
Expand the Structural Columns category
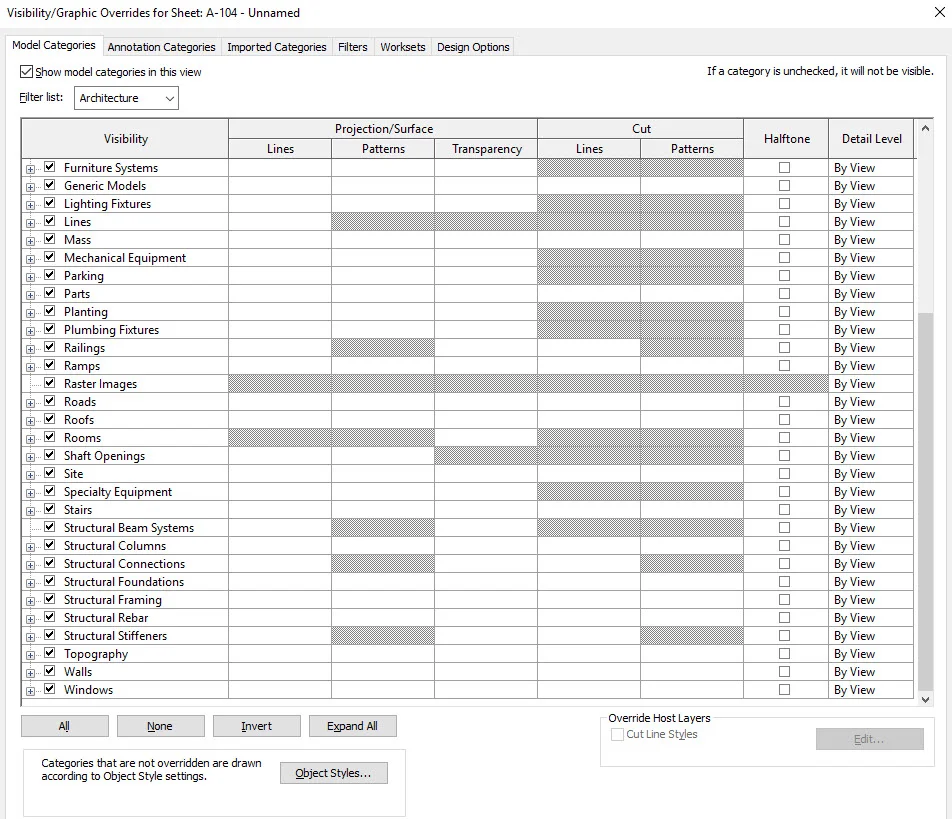pos(30,547)
